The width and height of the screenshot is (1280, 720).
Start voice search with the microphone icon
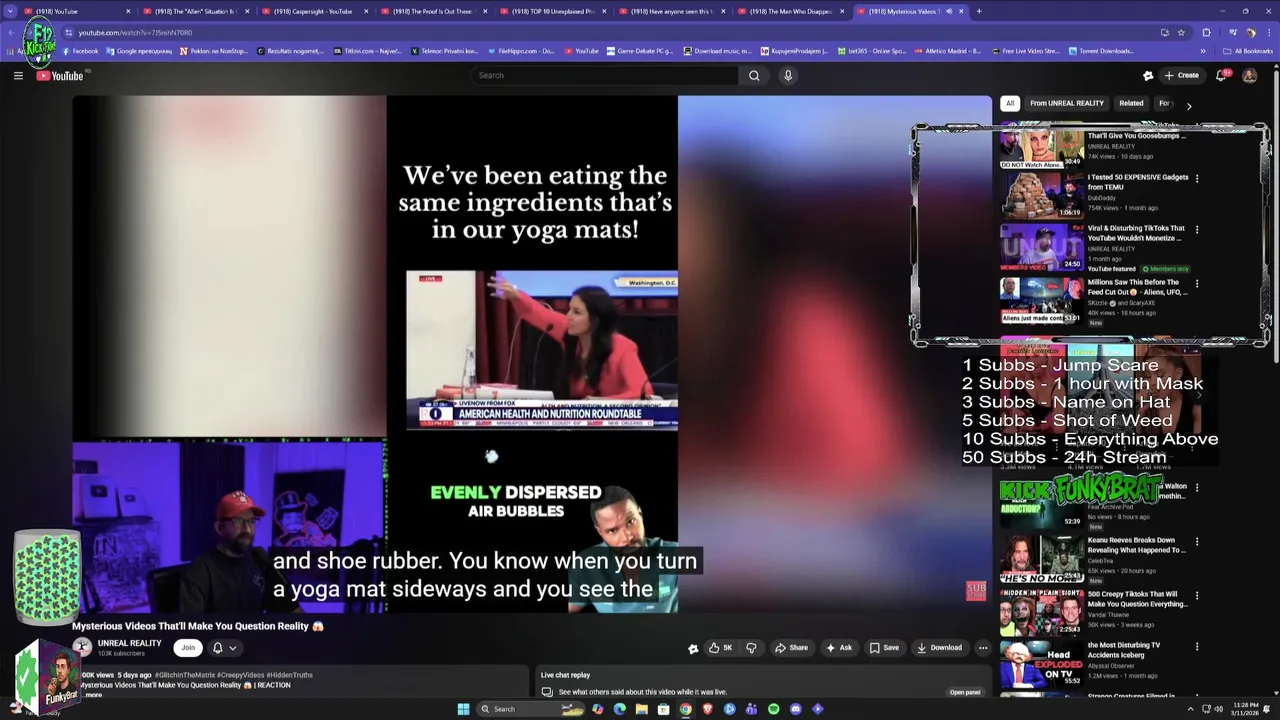pyautogui.click(x=788, y=75)
